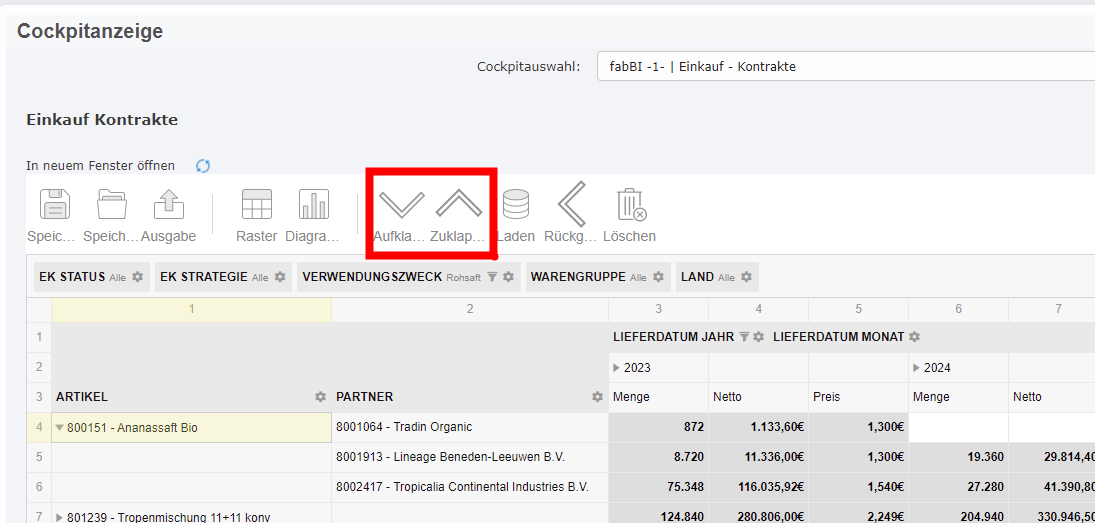Click the LIEFERDATUM JAHR funnel icon

(744, 337)
